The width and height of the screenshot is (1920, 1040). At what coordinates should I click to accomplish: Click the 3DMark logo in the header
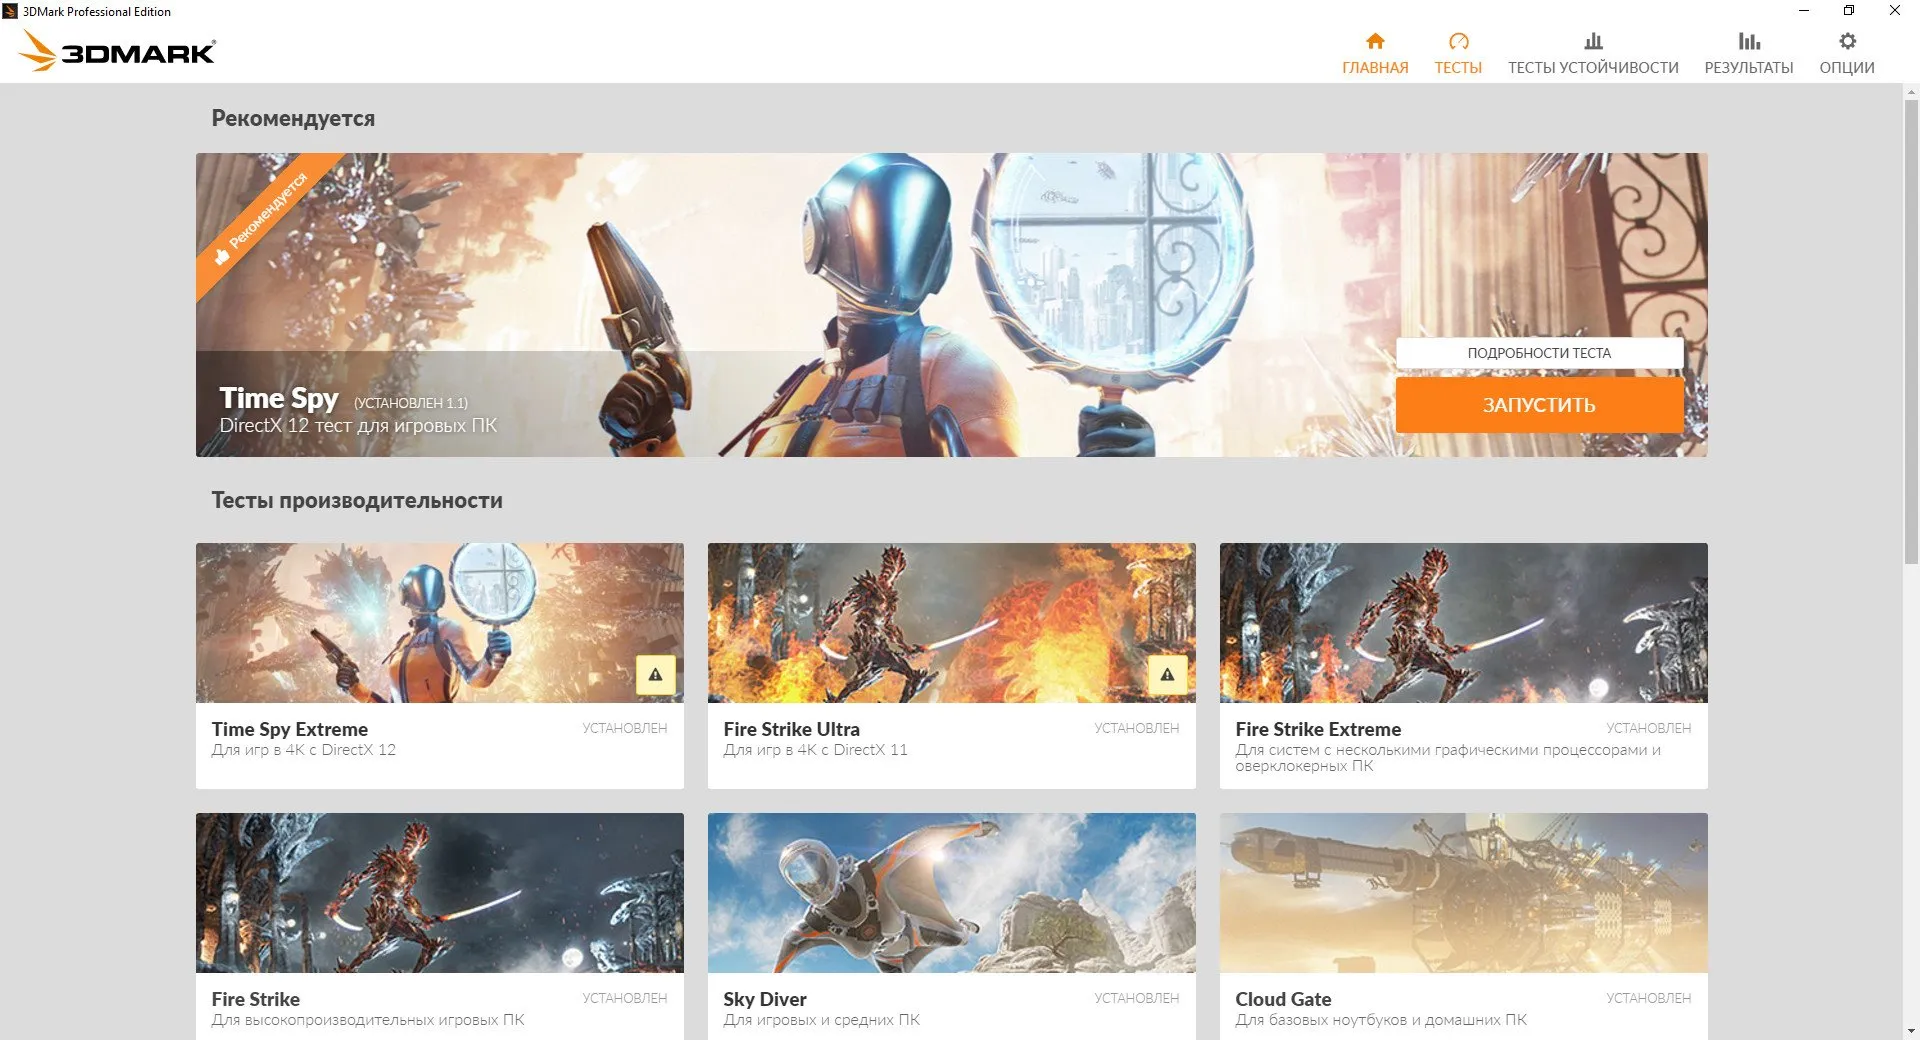click(118, 51)
